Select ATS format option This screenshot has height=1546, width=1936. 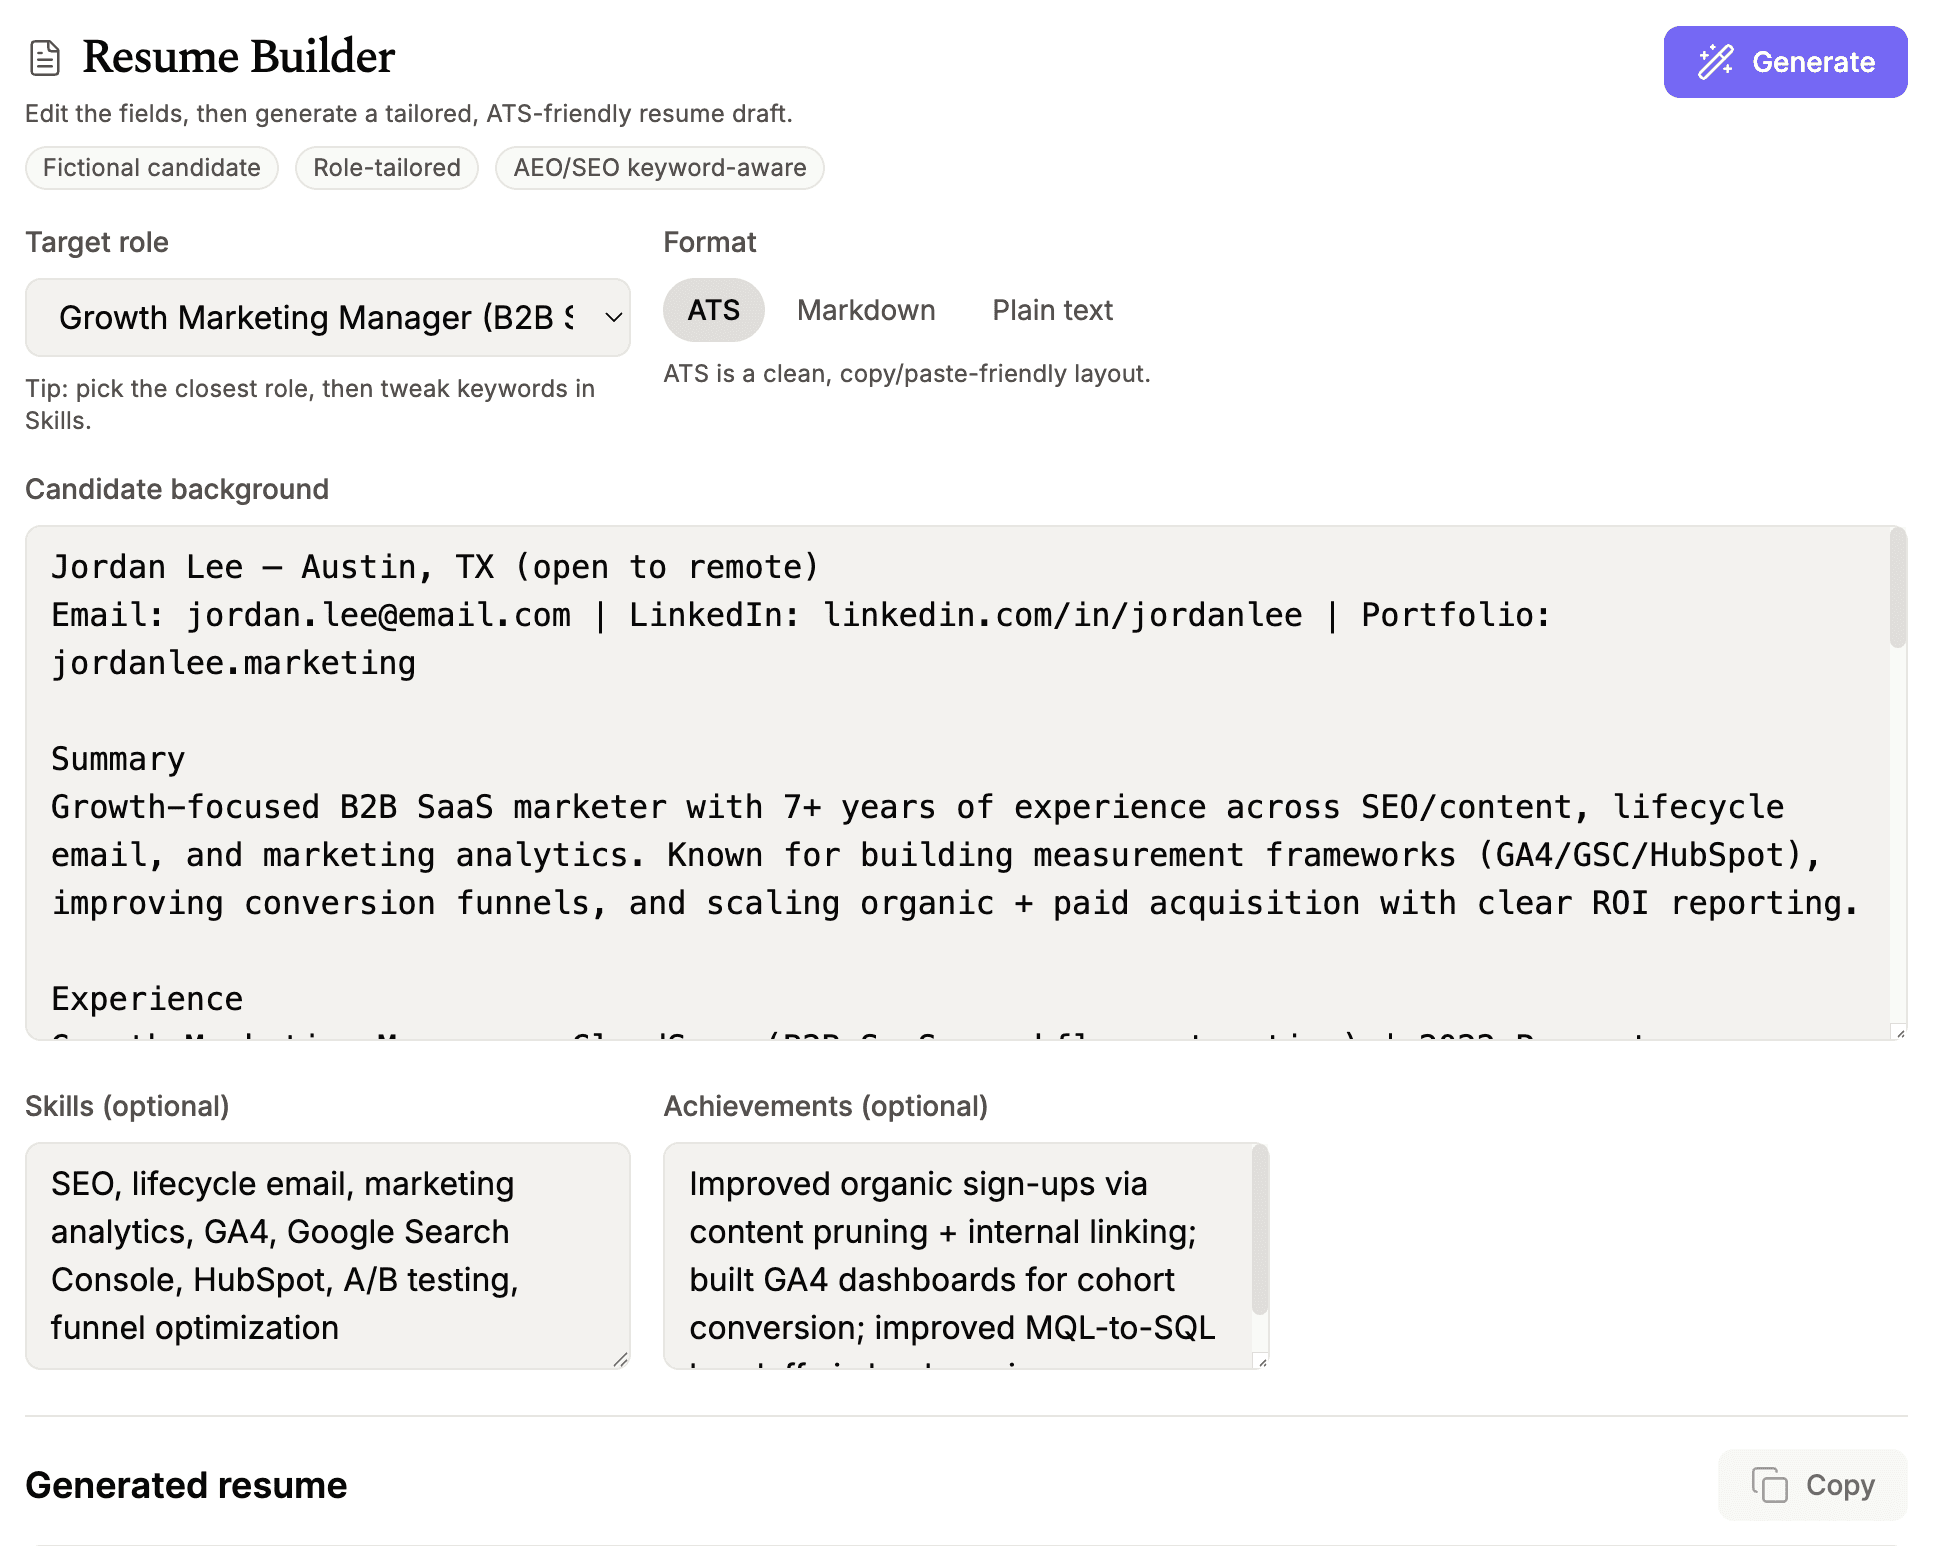coord(713,311)
